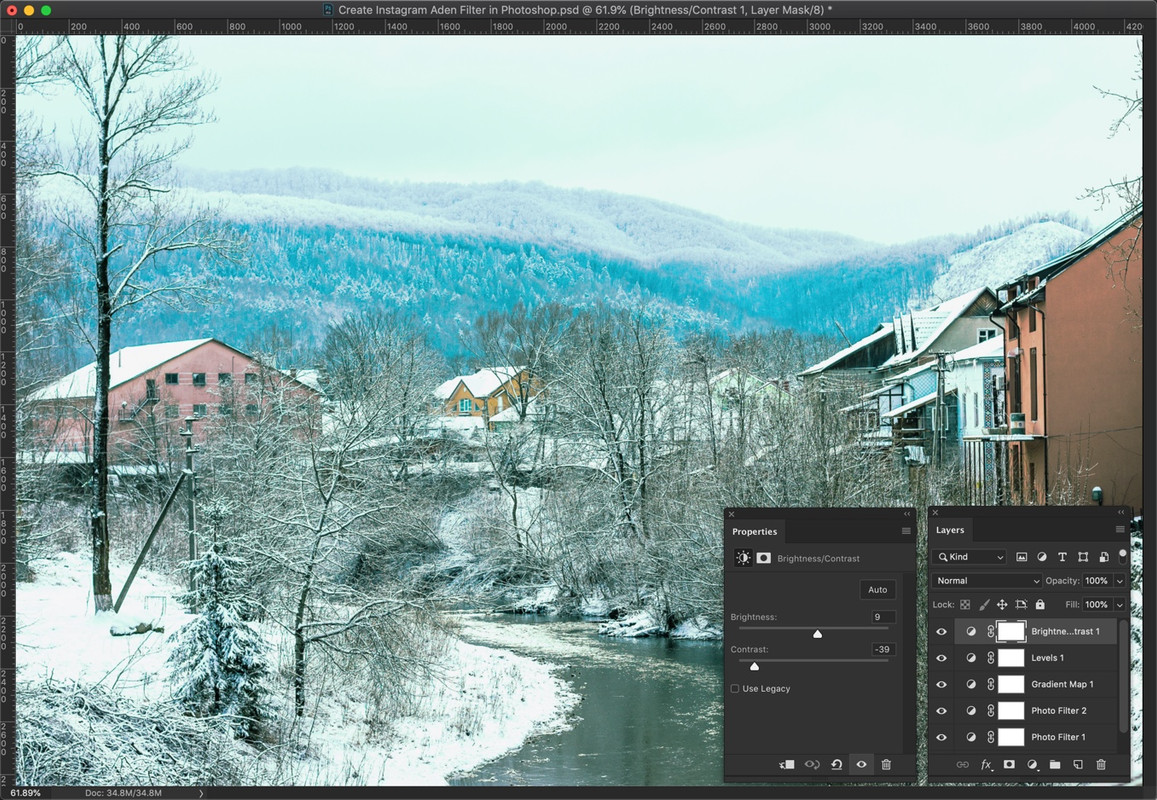Delete layer trash icon in Layers panel
The width and height of the screenshot is (1157, 800).
tap(1101, 765)
